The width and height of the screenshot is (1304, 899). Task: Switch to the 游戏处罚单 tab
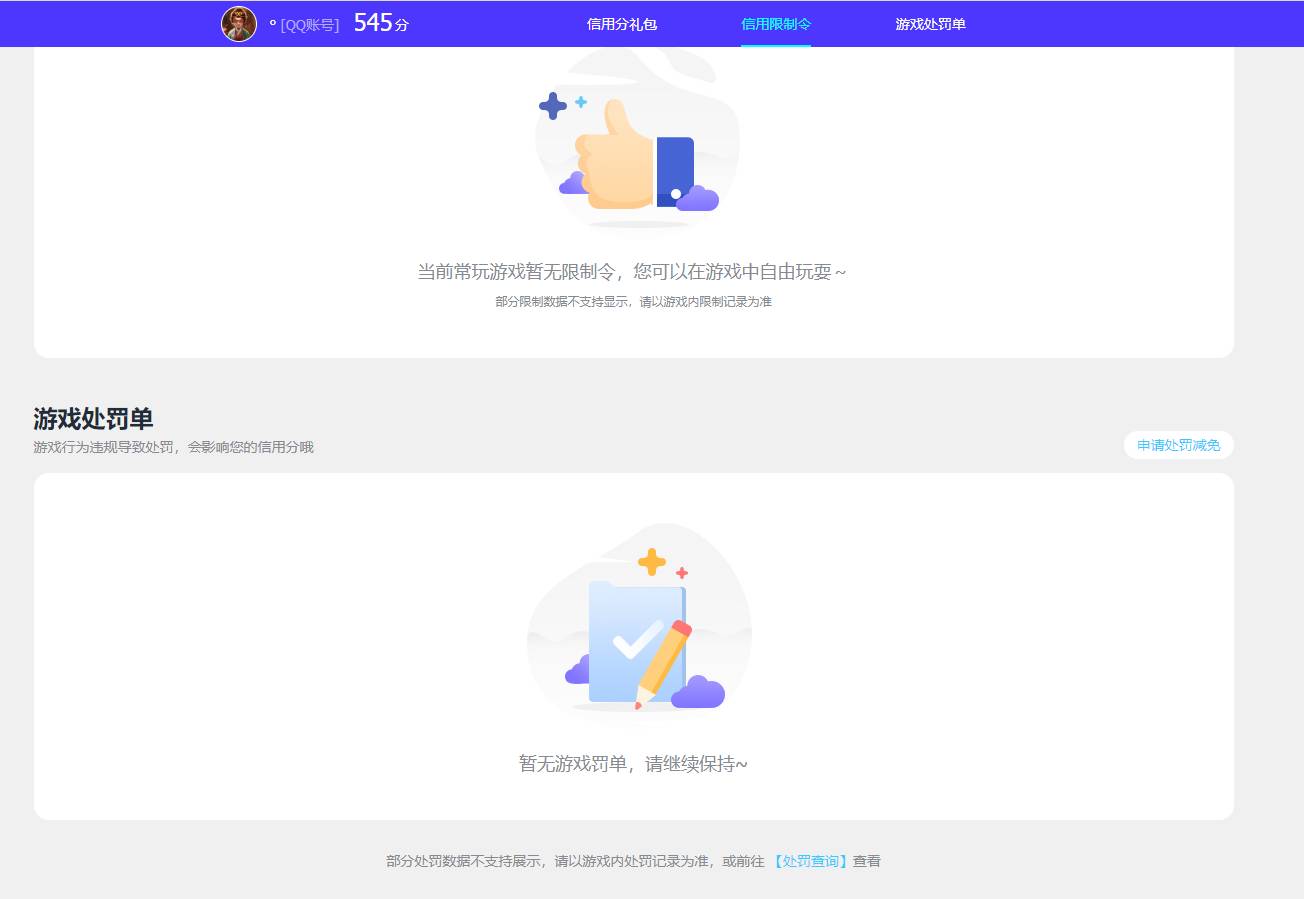point(929,23)
